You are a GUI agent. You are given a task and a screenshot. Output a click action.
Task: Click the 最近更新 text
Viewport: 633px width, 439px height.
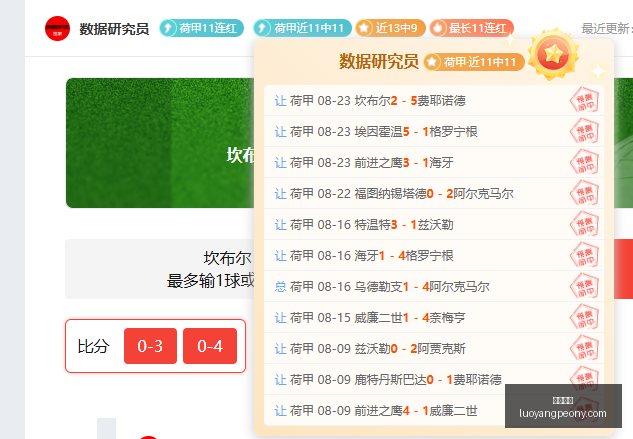[x=607, y=28]
